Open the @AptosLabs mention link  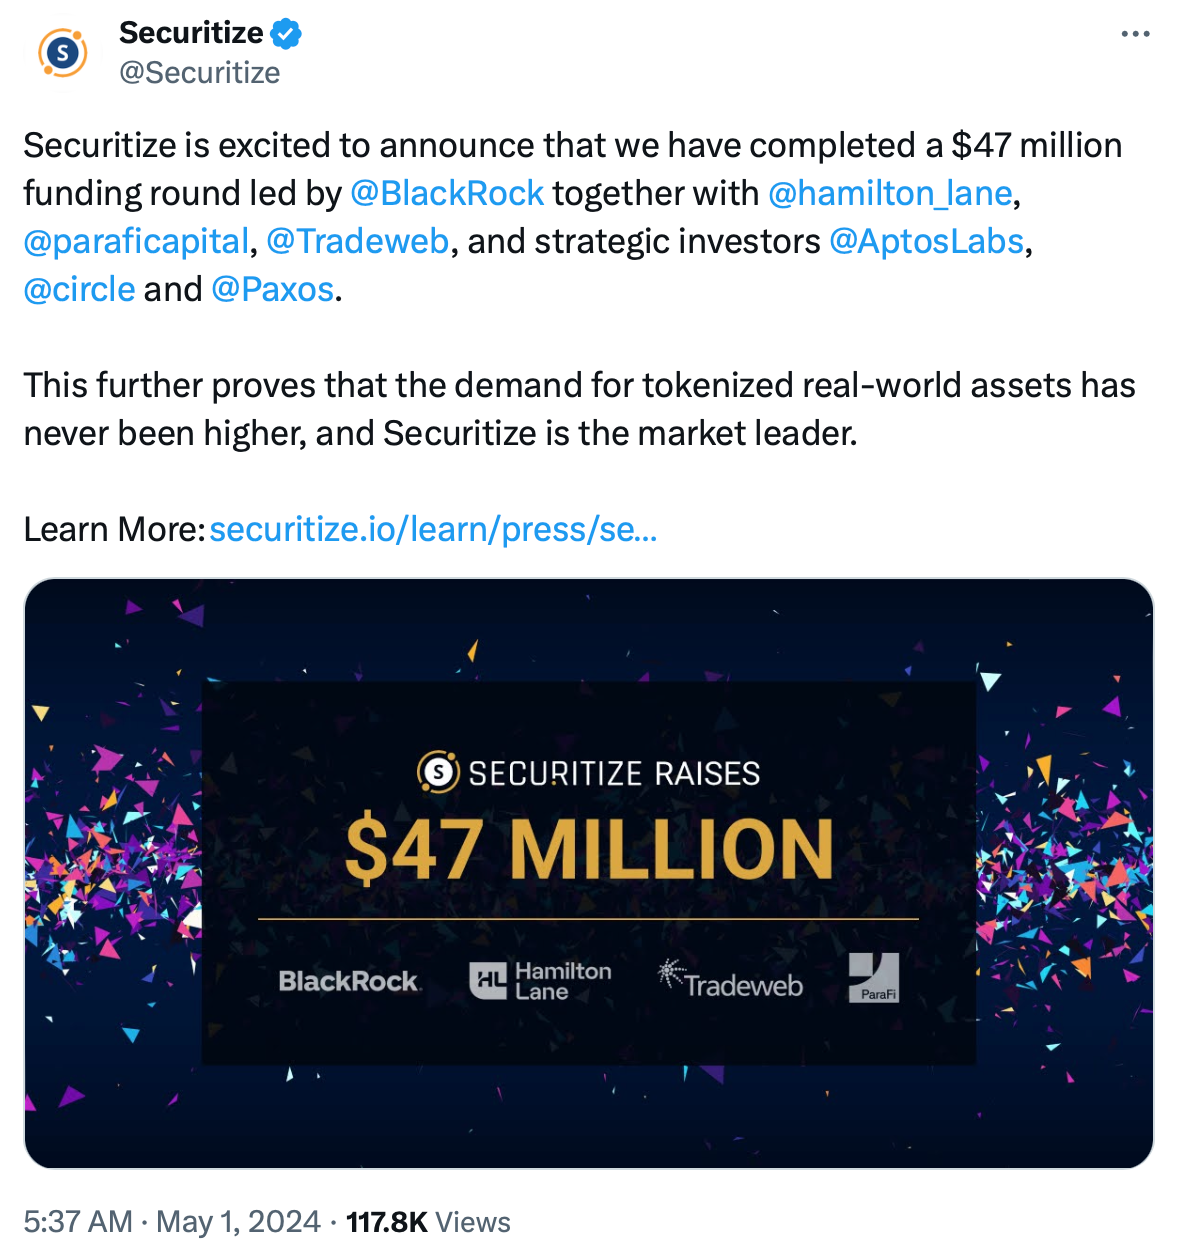(x=927, y=241)
